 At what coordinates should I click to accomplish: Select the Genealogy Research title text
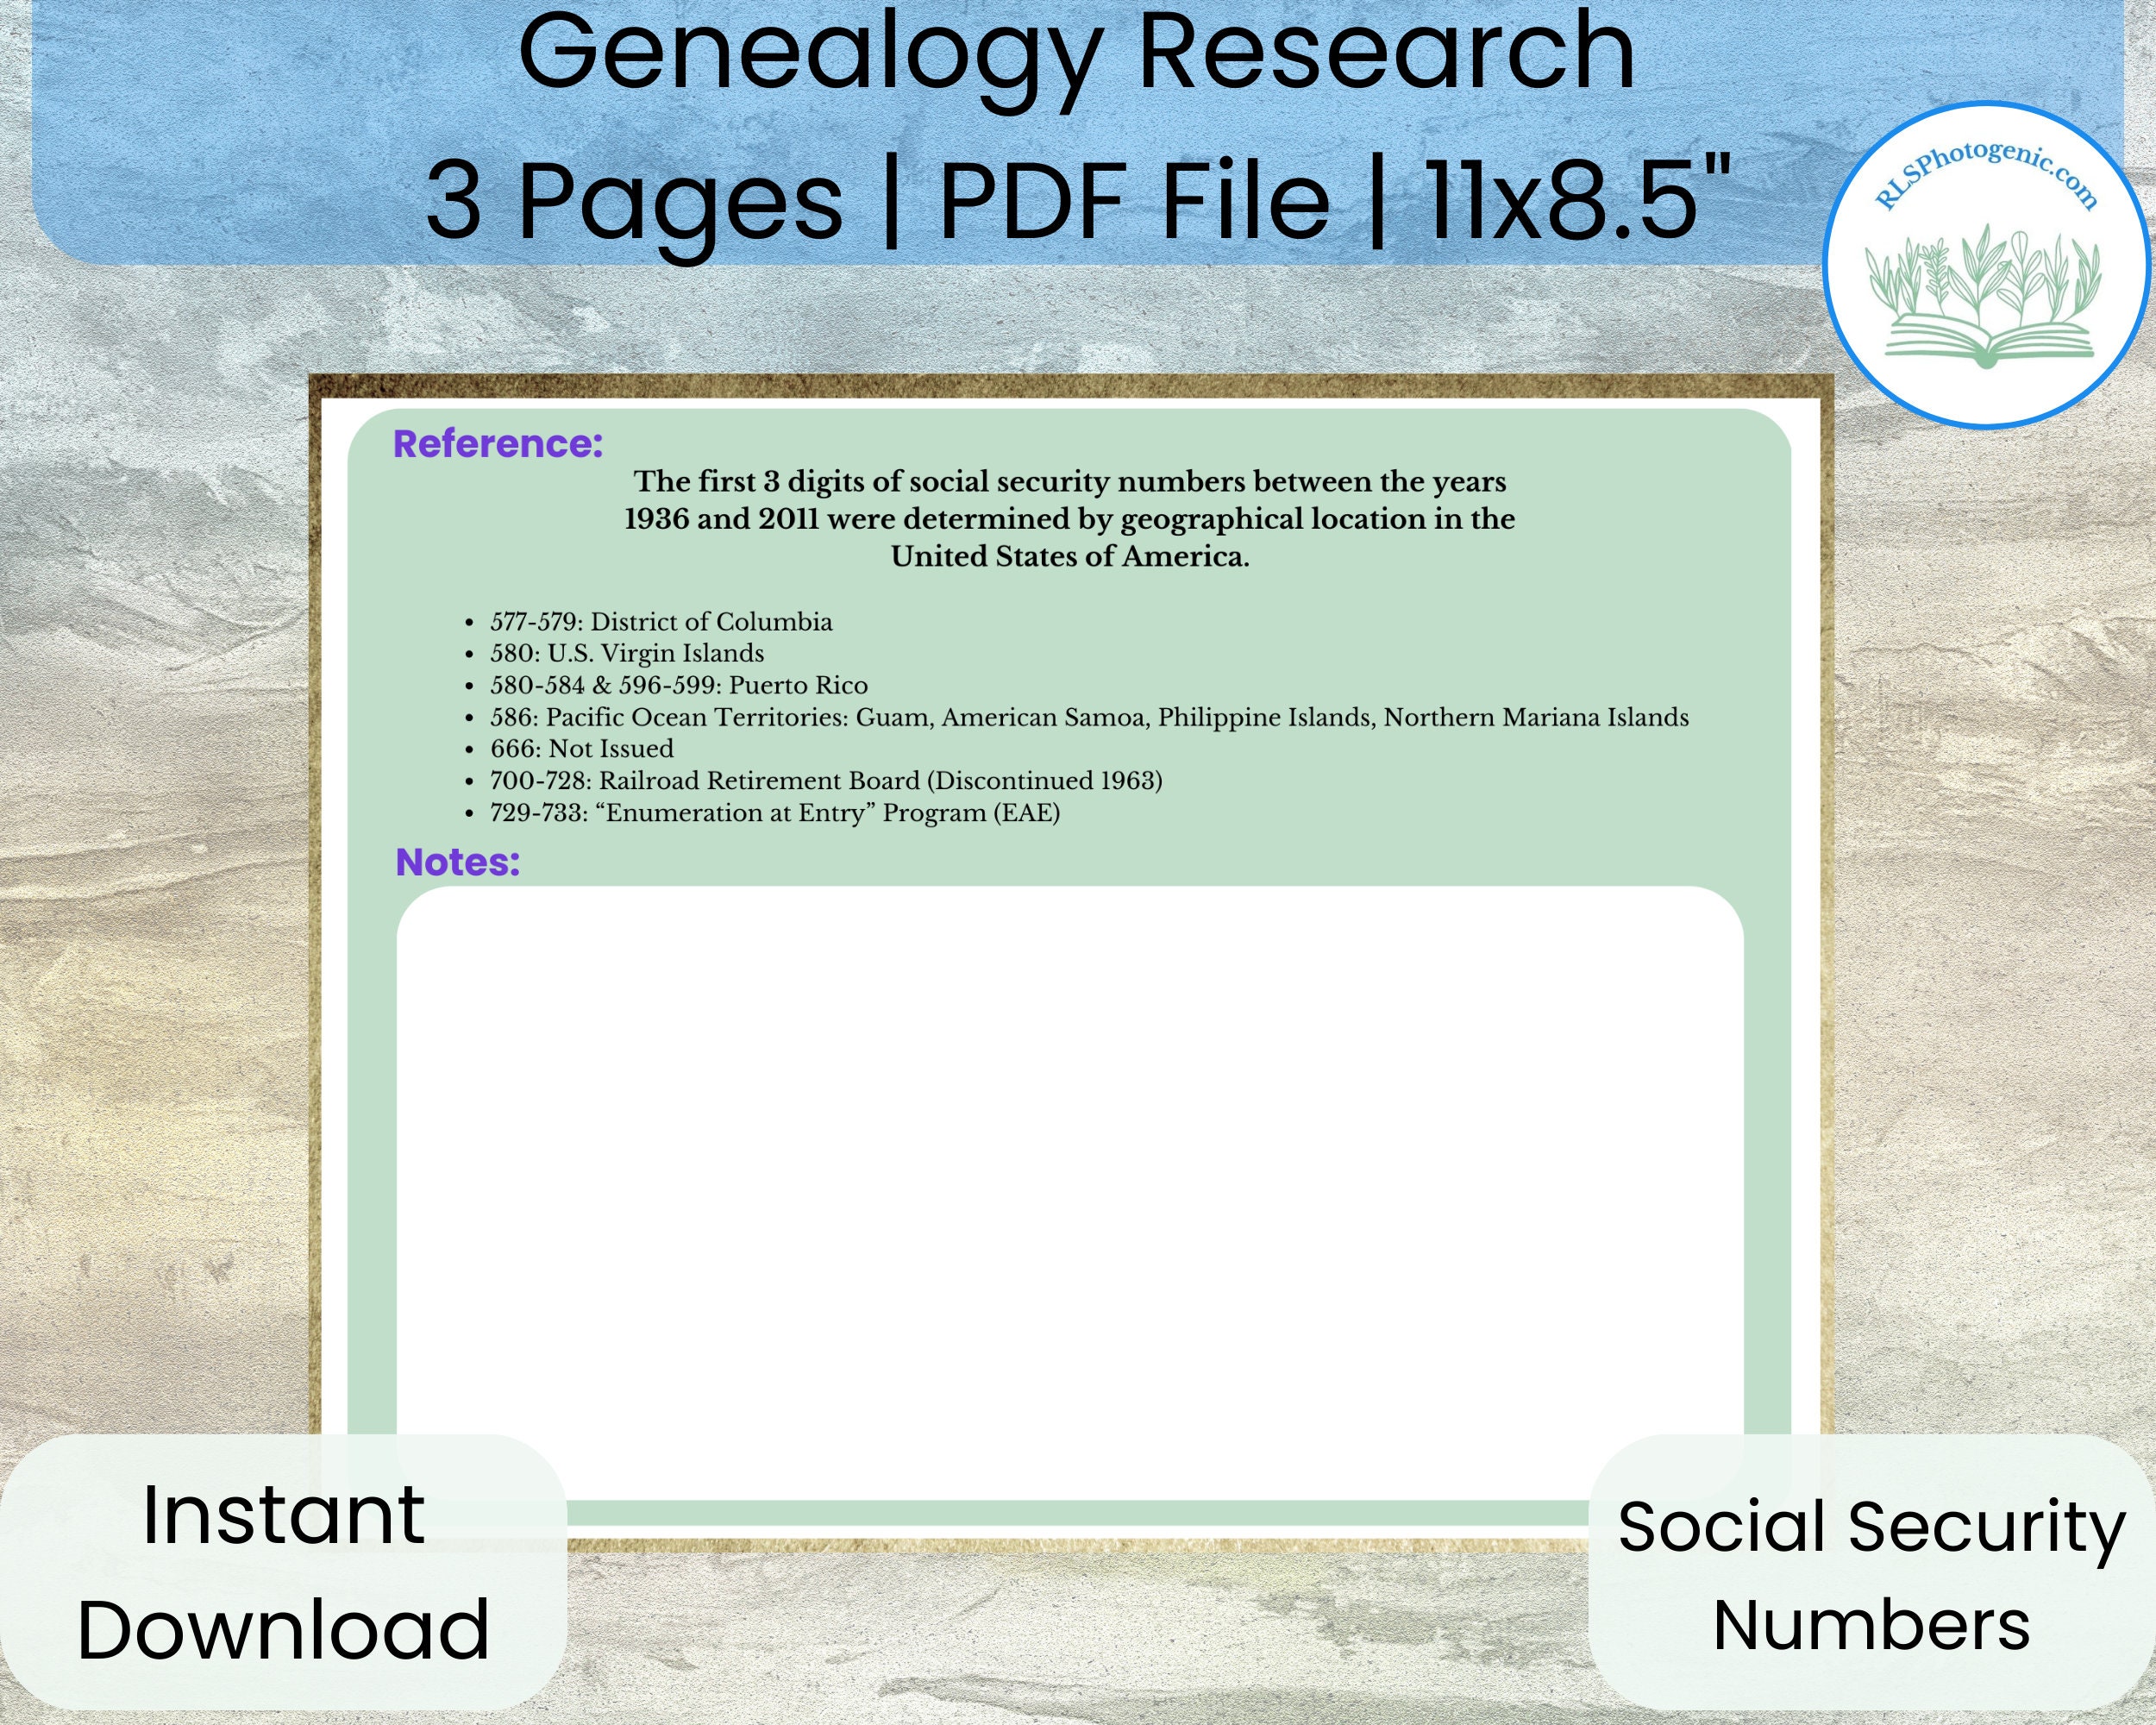coord(1075,55)
